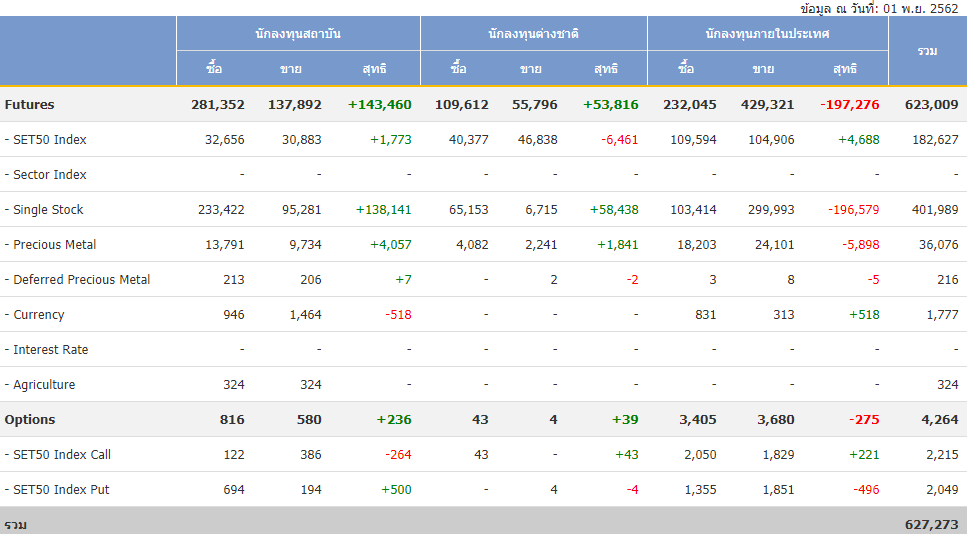This screenshot has height=534, width=973.
Task: Click SET50 Index Put total 2,049
Action: (943, 489)
